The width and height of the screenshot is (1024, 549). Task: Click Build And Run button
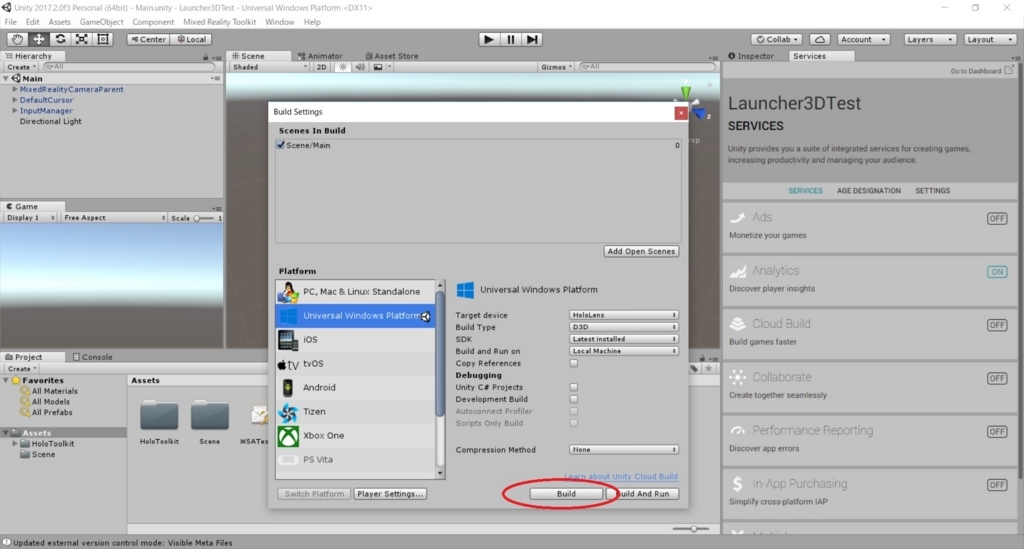643,494
